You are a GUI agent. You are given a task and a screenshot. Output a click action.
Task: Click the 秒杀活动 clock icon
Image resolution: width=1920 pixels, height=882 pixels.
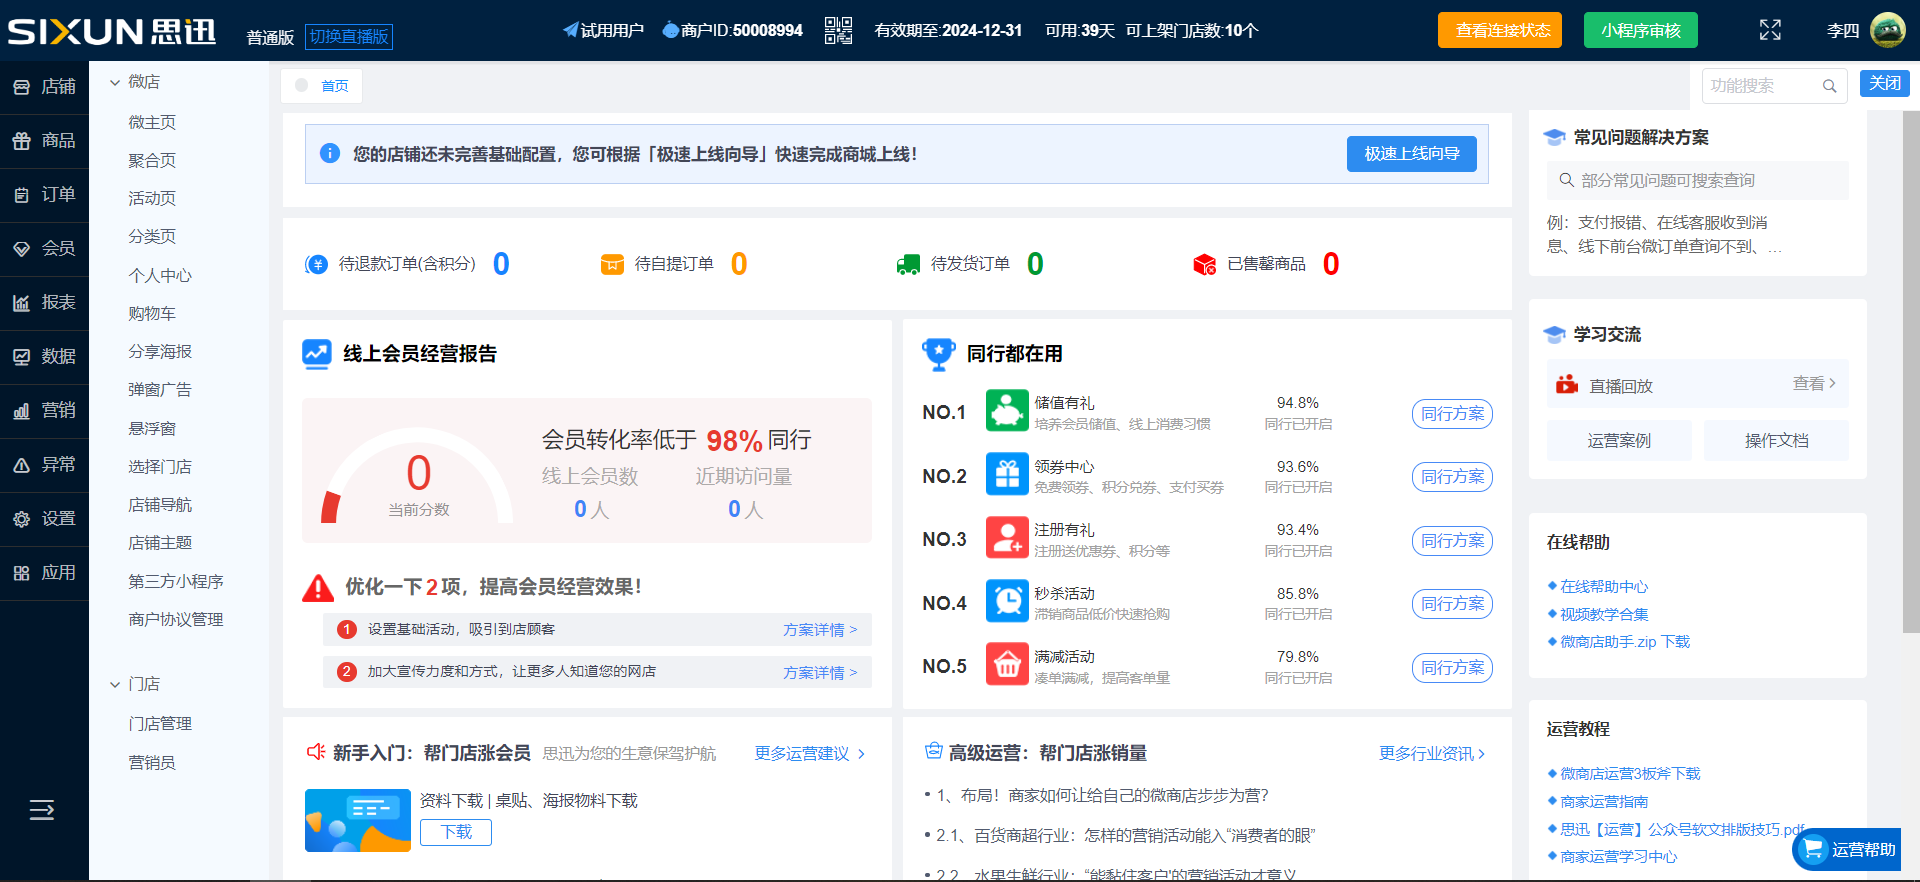coord(1007,601)
